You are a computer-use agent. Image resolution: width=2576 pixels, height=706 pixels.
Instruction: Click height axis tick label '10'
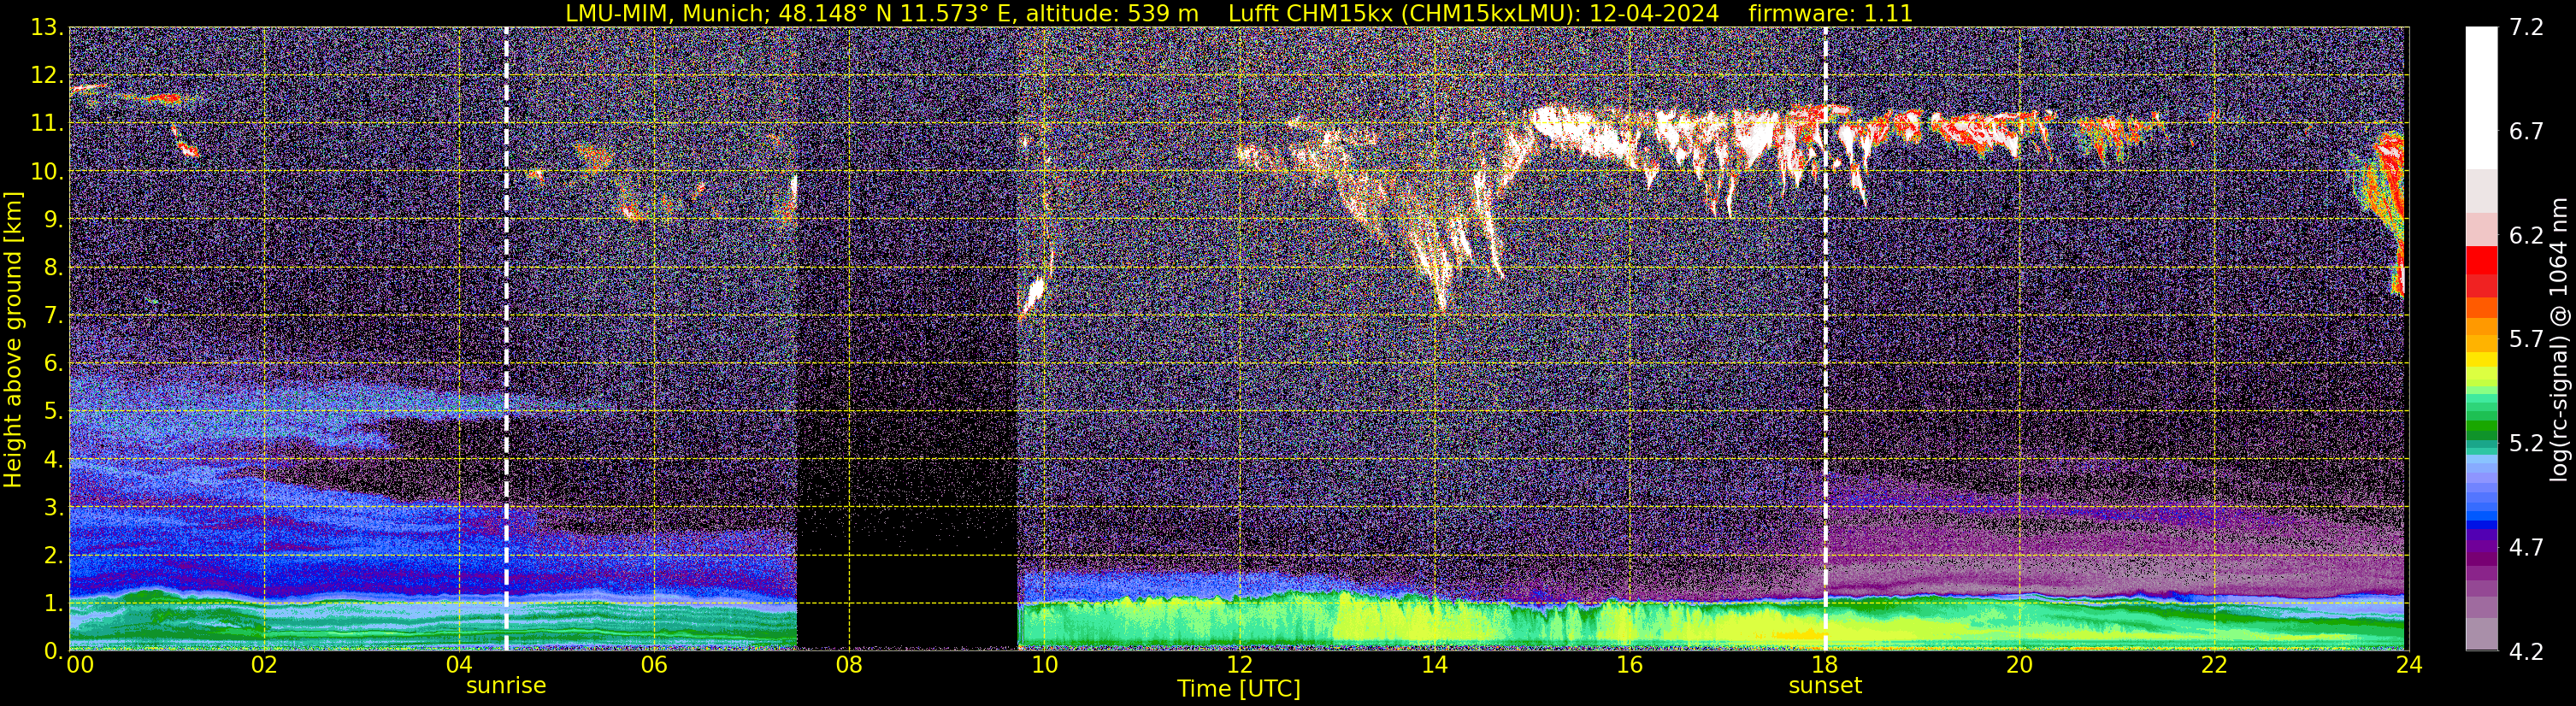[x=46, y=171]
